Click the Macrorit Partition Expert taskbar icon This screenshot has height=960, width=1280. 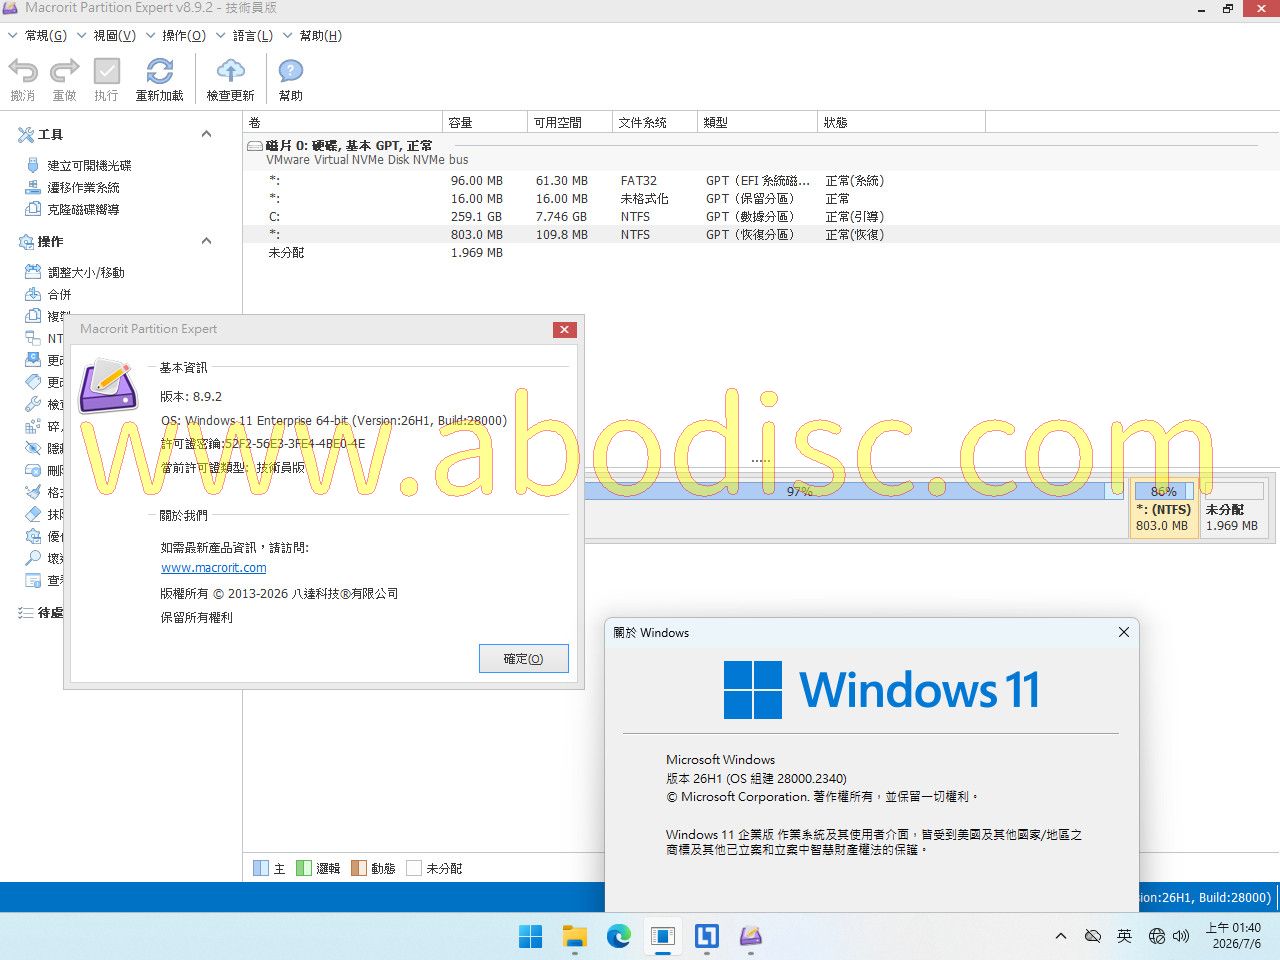(751, 936)
